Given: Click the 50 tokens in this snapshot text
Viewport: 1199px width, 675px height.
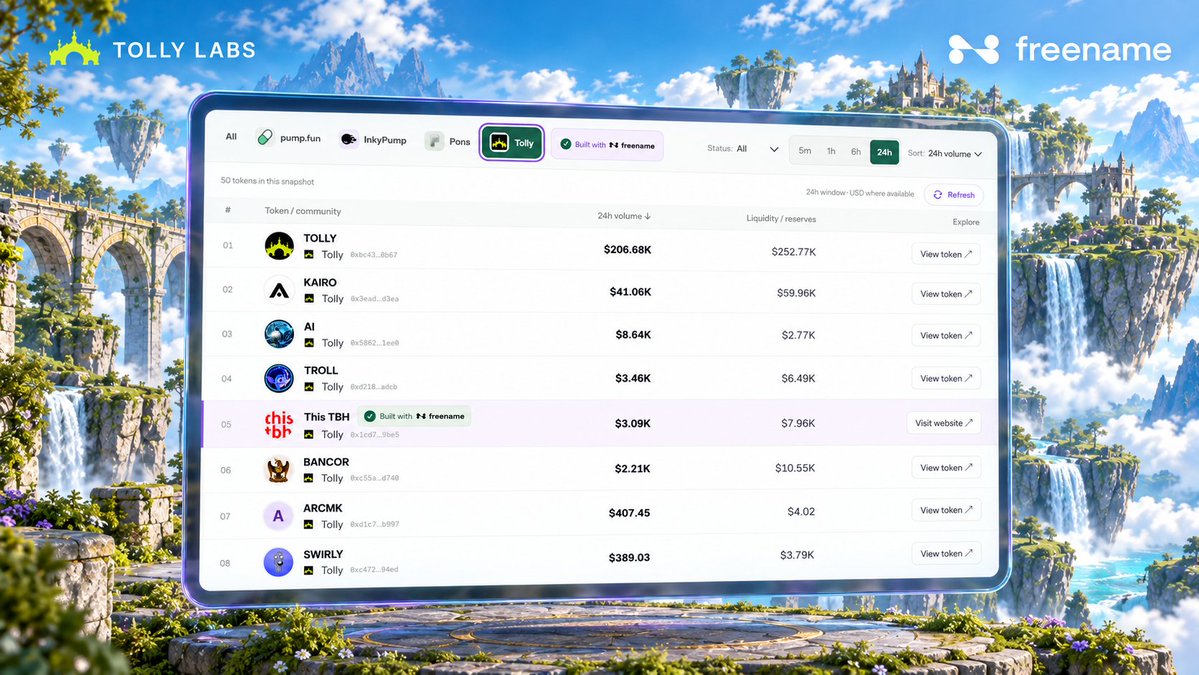Looking at the screenshot, I should pos(267,181).
